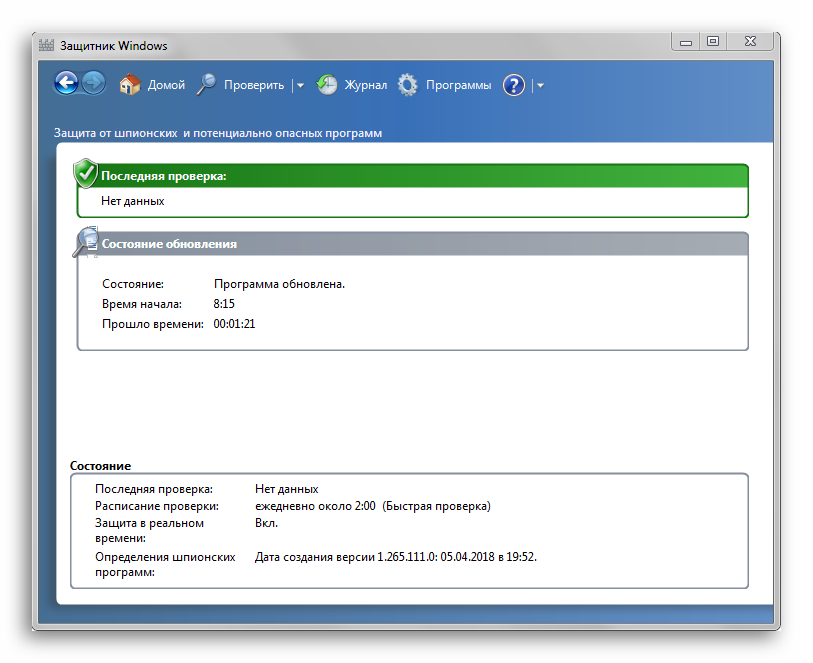Click the update status magnifier icon
The image size is (813, 663).
pyautogui.click(x=87, y=242)
